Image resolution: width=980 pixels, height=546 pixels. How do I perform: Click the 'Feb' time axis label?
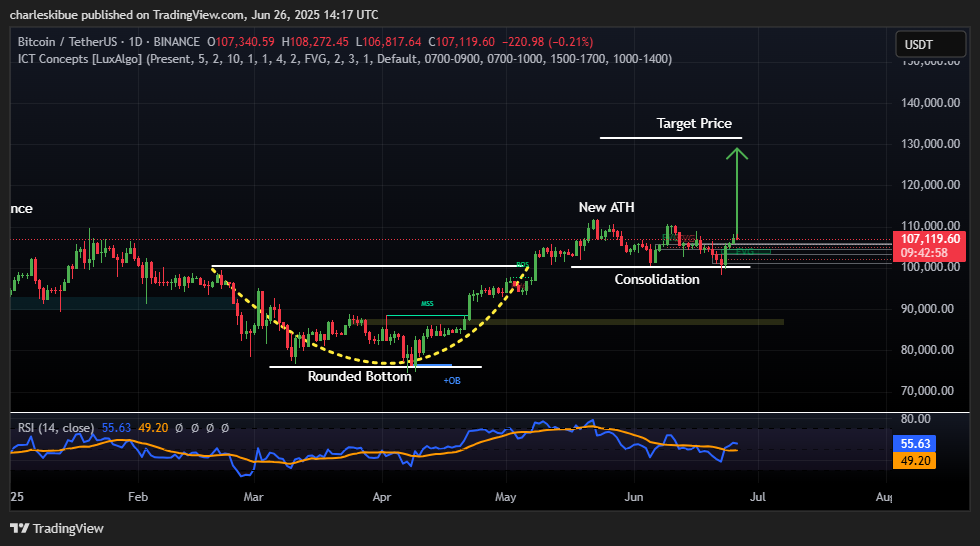[x=138, y=497]
